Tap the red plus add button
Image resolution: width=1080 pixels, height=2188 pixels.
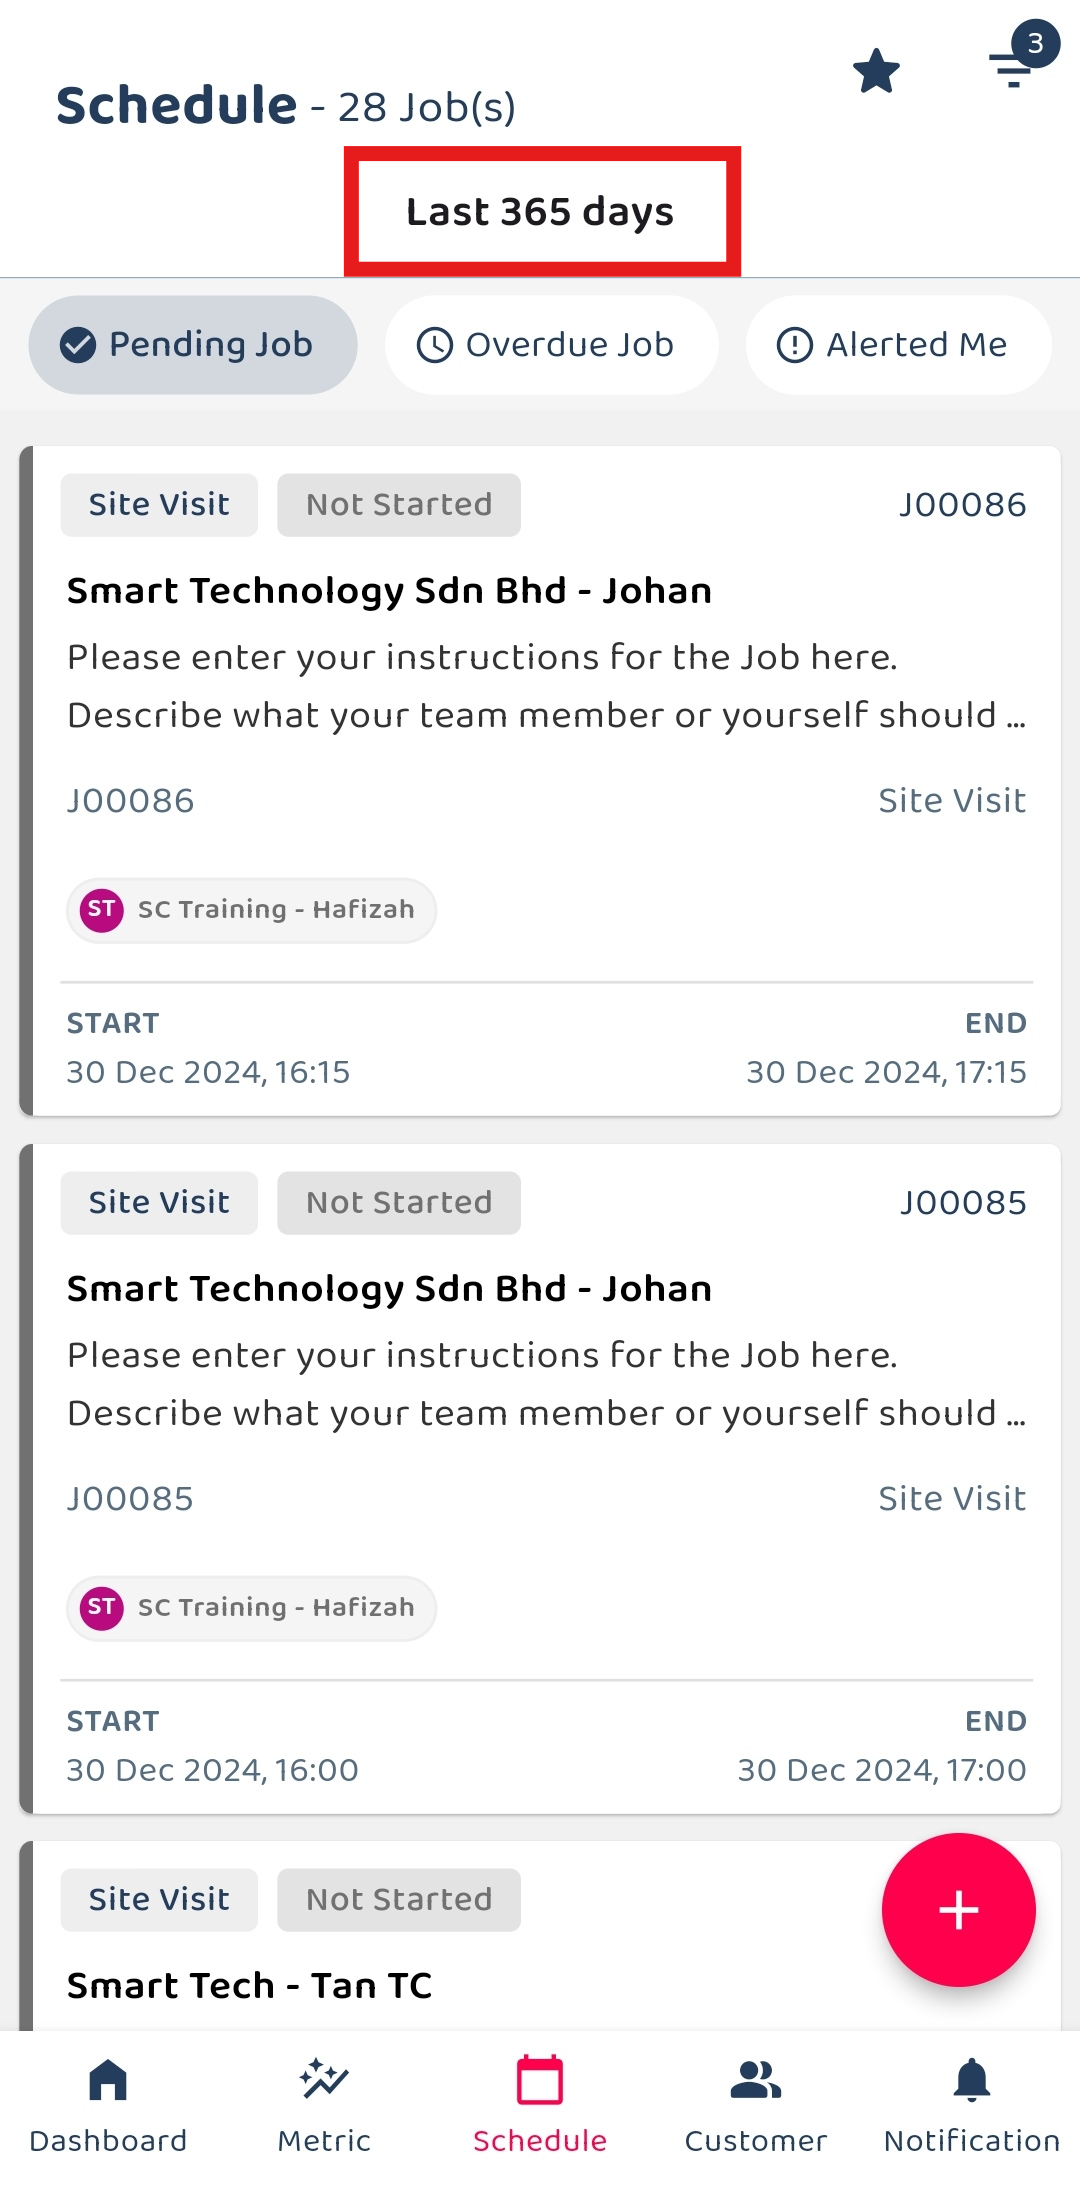click(x=958, y=1909)
